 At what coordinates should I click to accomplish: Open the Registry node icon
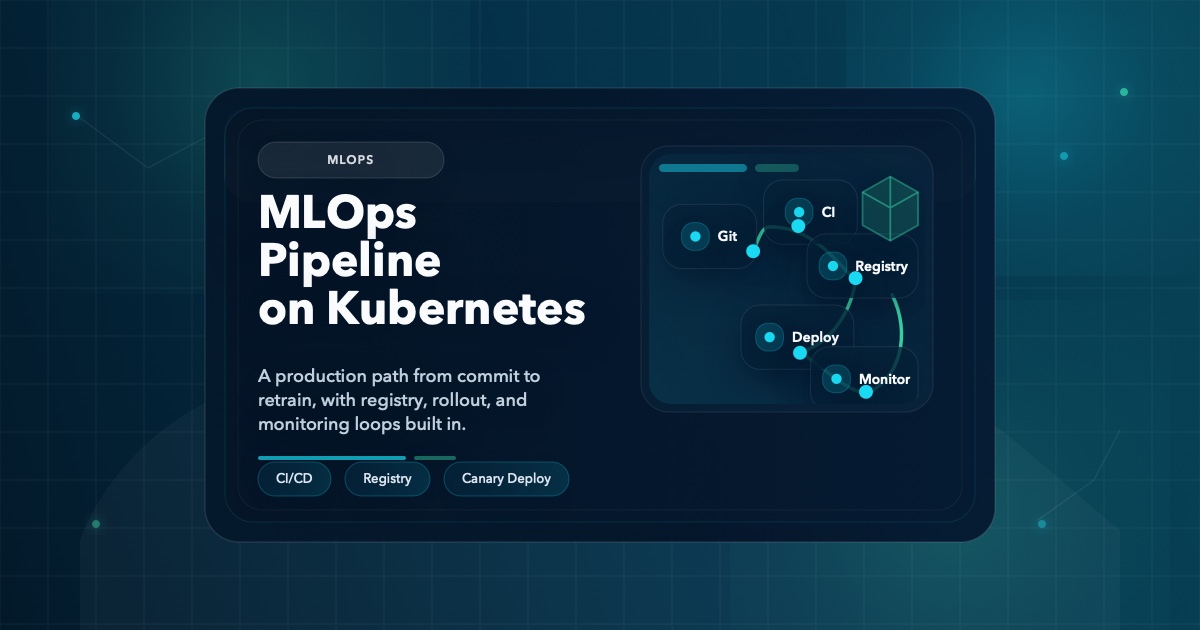pos(831,267)
